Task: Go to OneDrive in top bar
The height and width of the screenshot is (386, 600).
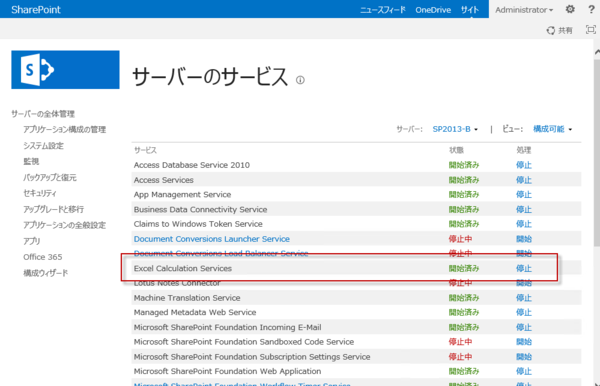Action: (433, 10)
